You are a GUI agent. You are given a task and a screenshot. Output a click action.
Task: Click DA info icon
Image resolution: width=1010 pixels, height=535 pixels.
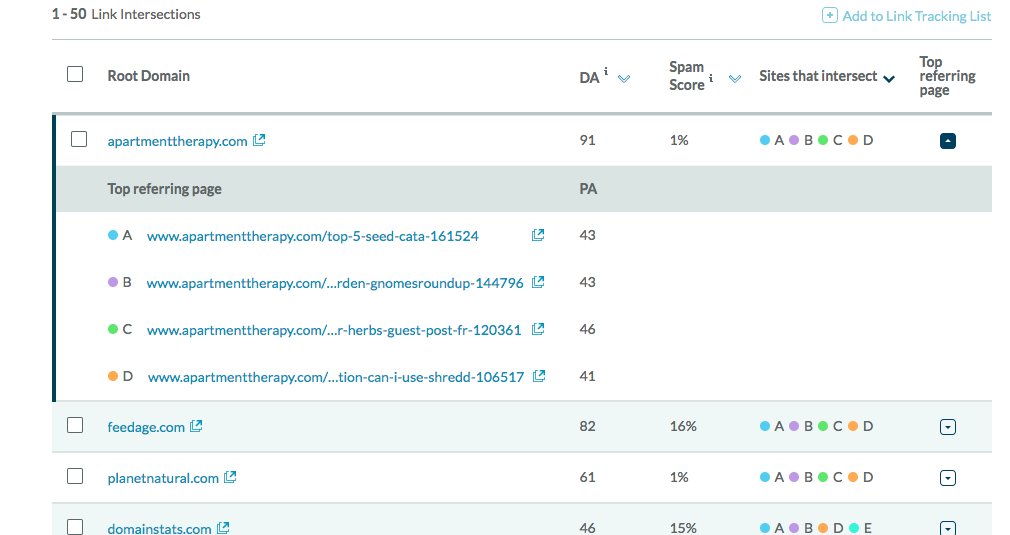pos(605,71)
